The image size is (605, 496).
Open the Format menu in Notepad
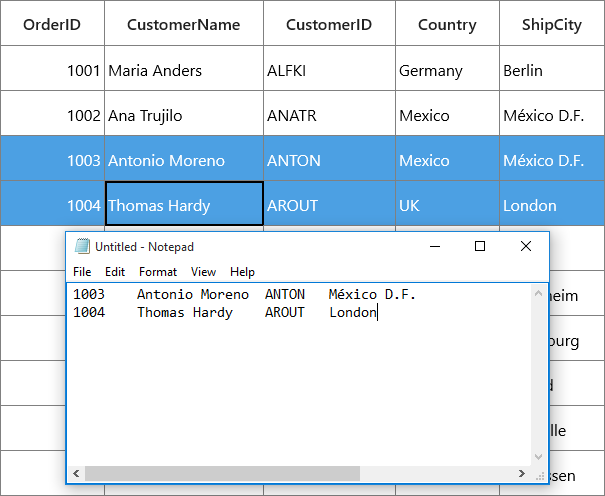click(x=158, y=272)
